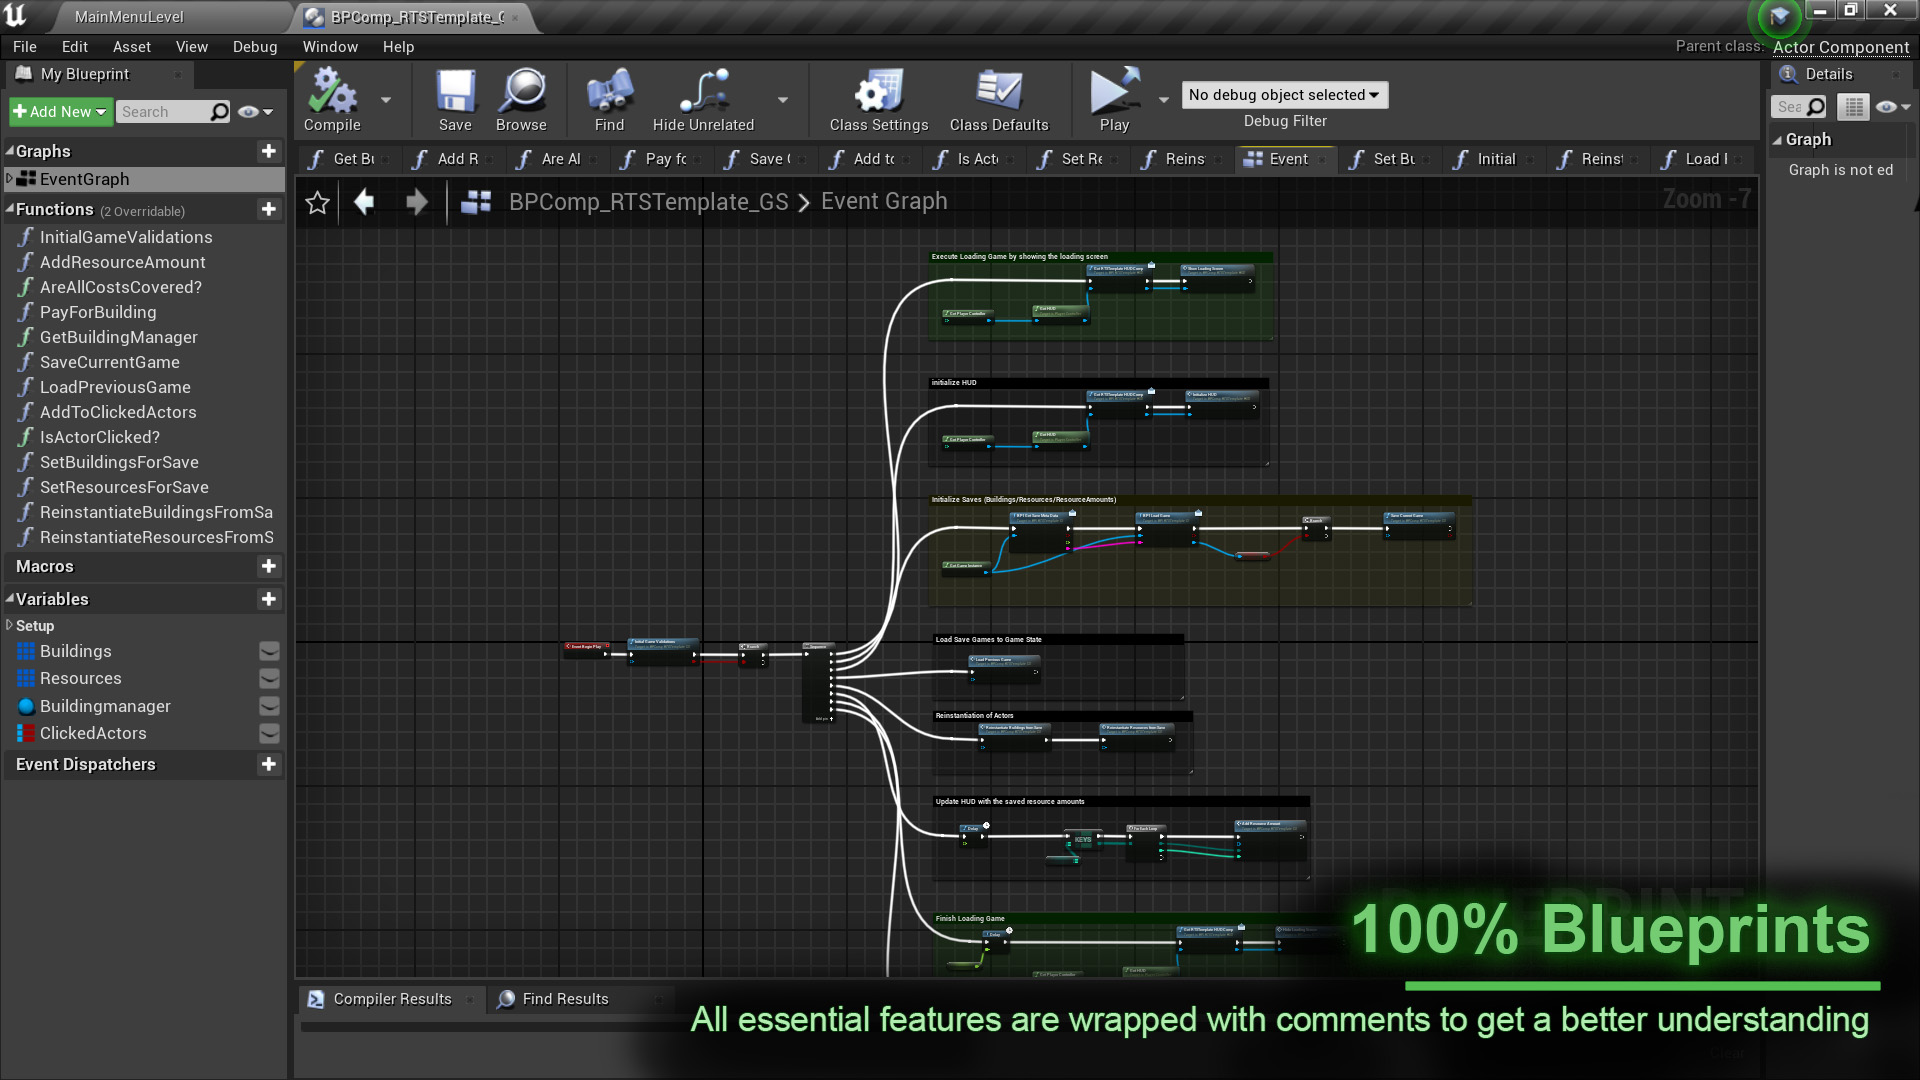This screenshot has width=1920, height=1080.
Task: Select the SaveCurrentGame function
Action: point(110,362)
